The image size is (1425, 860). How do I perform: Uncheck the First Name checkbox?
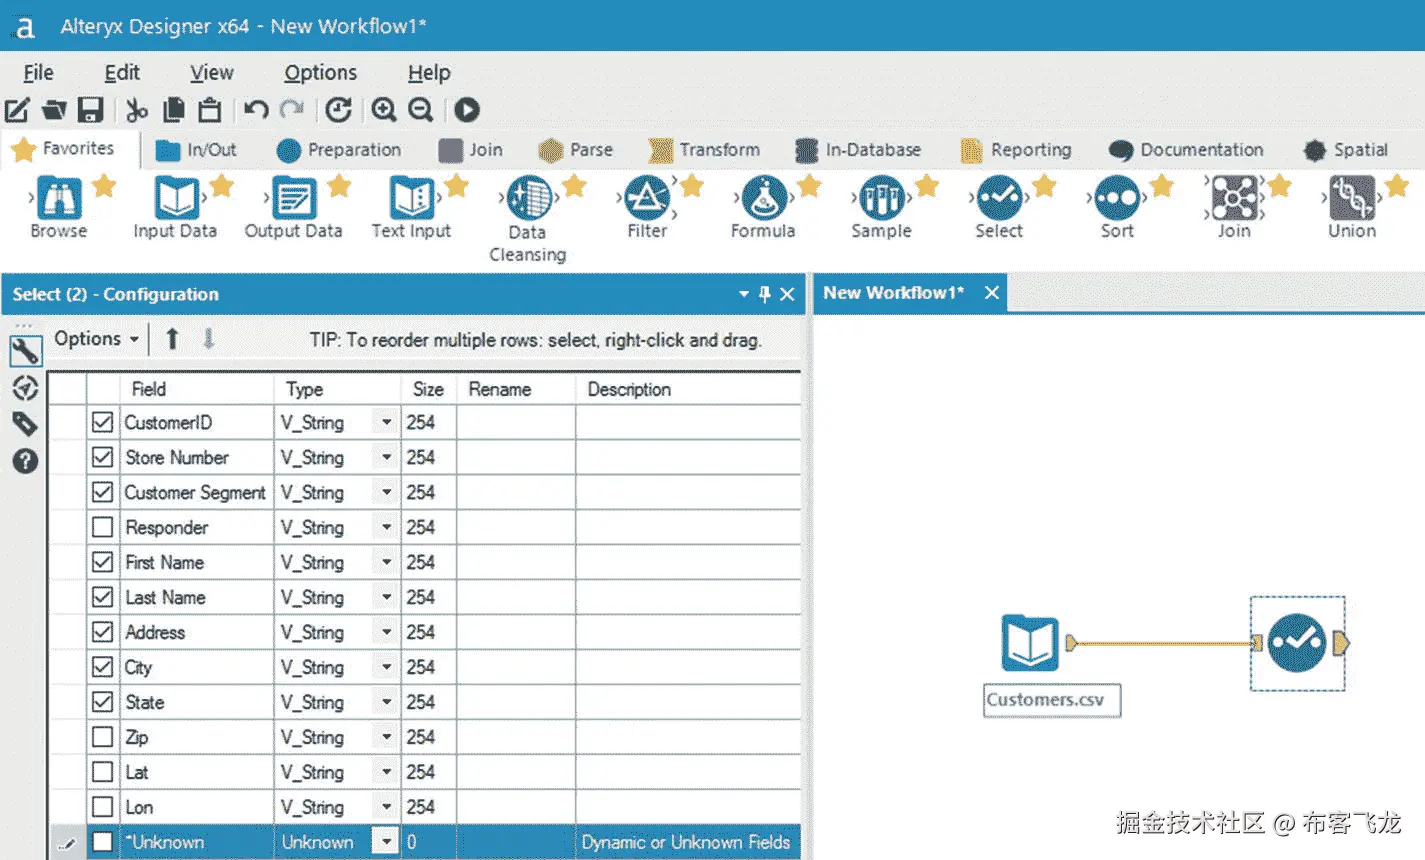(102, 562)
